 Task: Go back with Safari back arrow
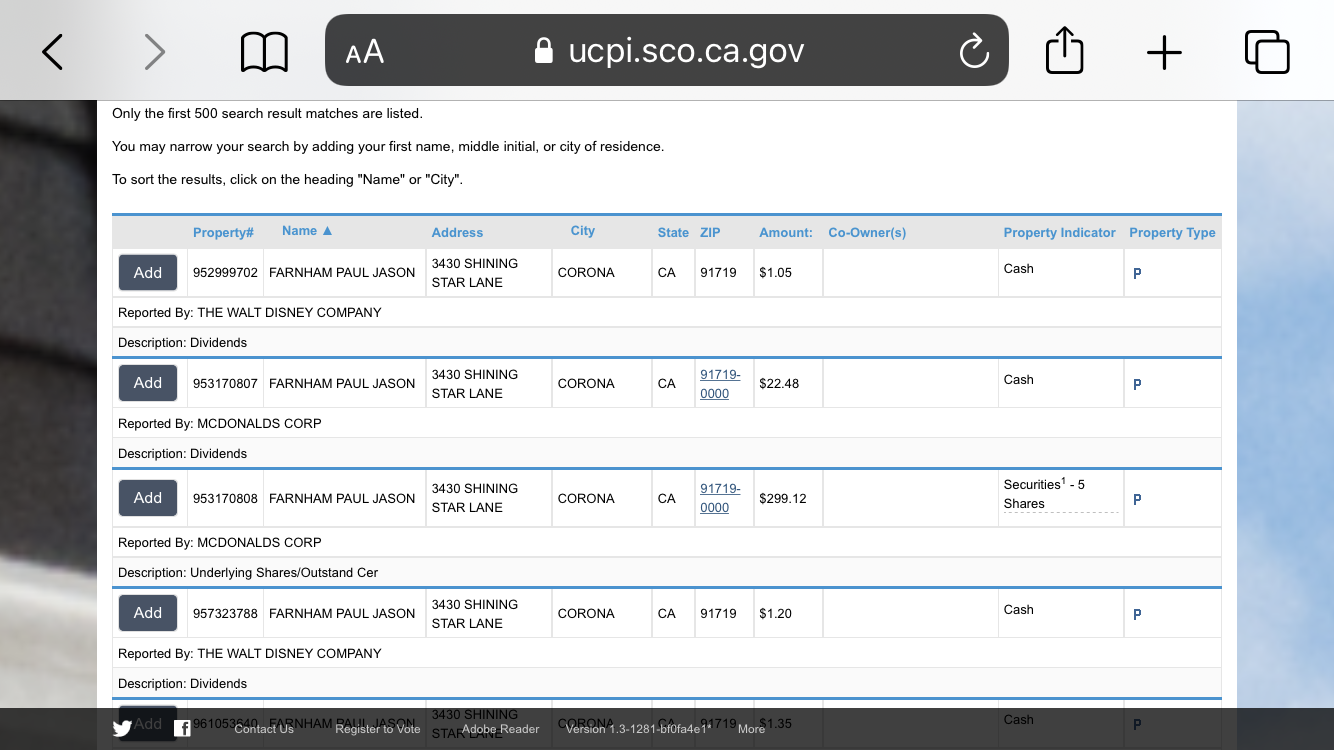[x=52, y=51]
